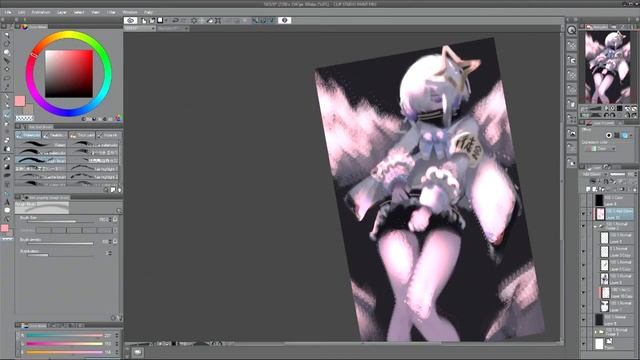Click the Fill bucket icon in command bar
The image size is (640, 360).
[210, 20]
